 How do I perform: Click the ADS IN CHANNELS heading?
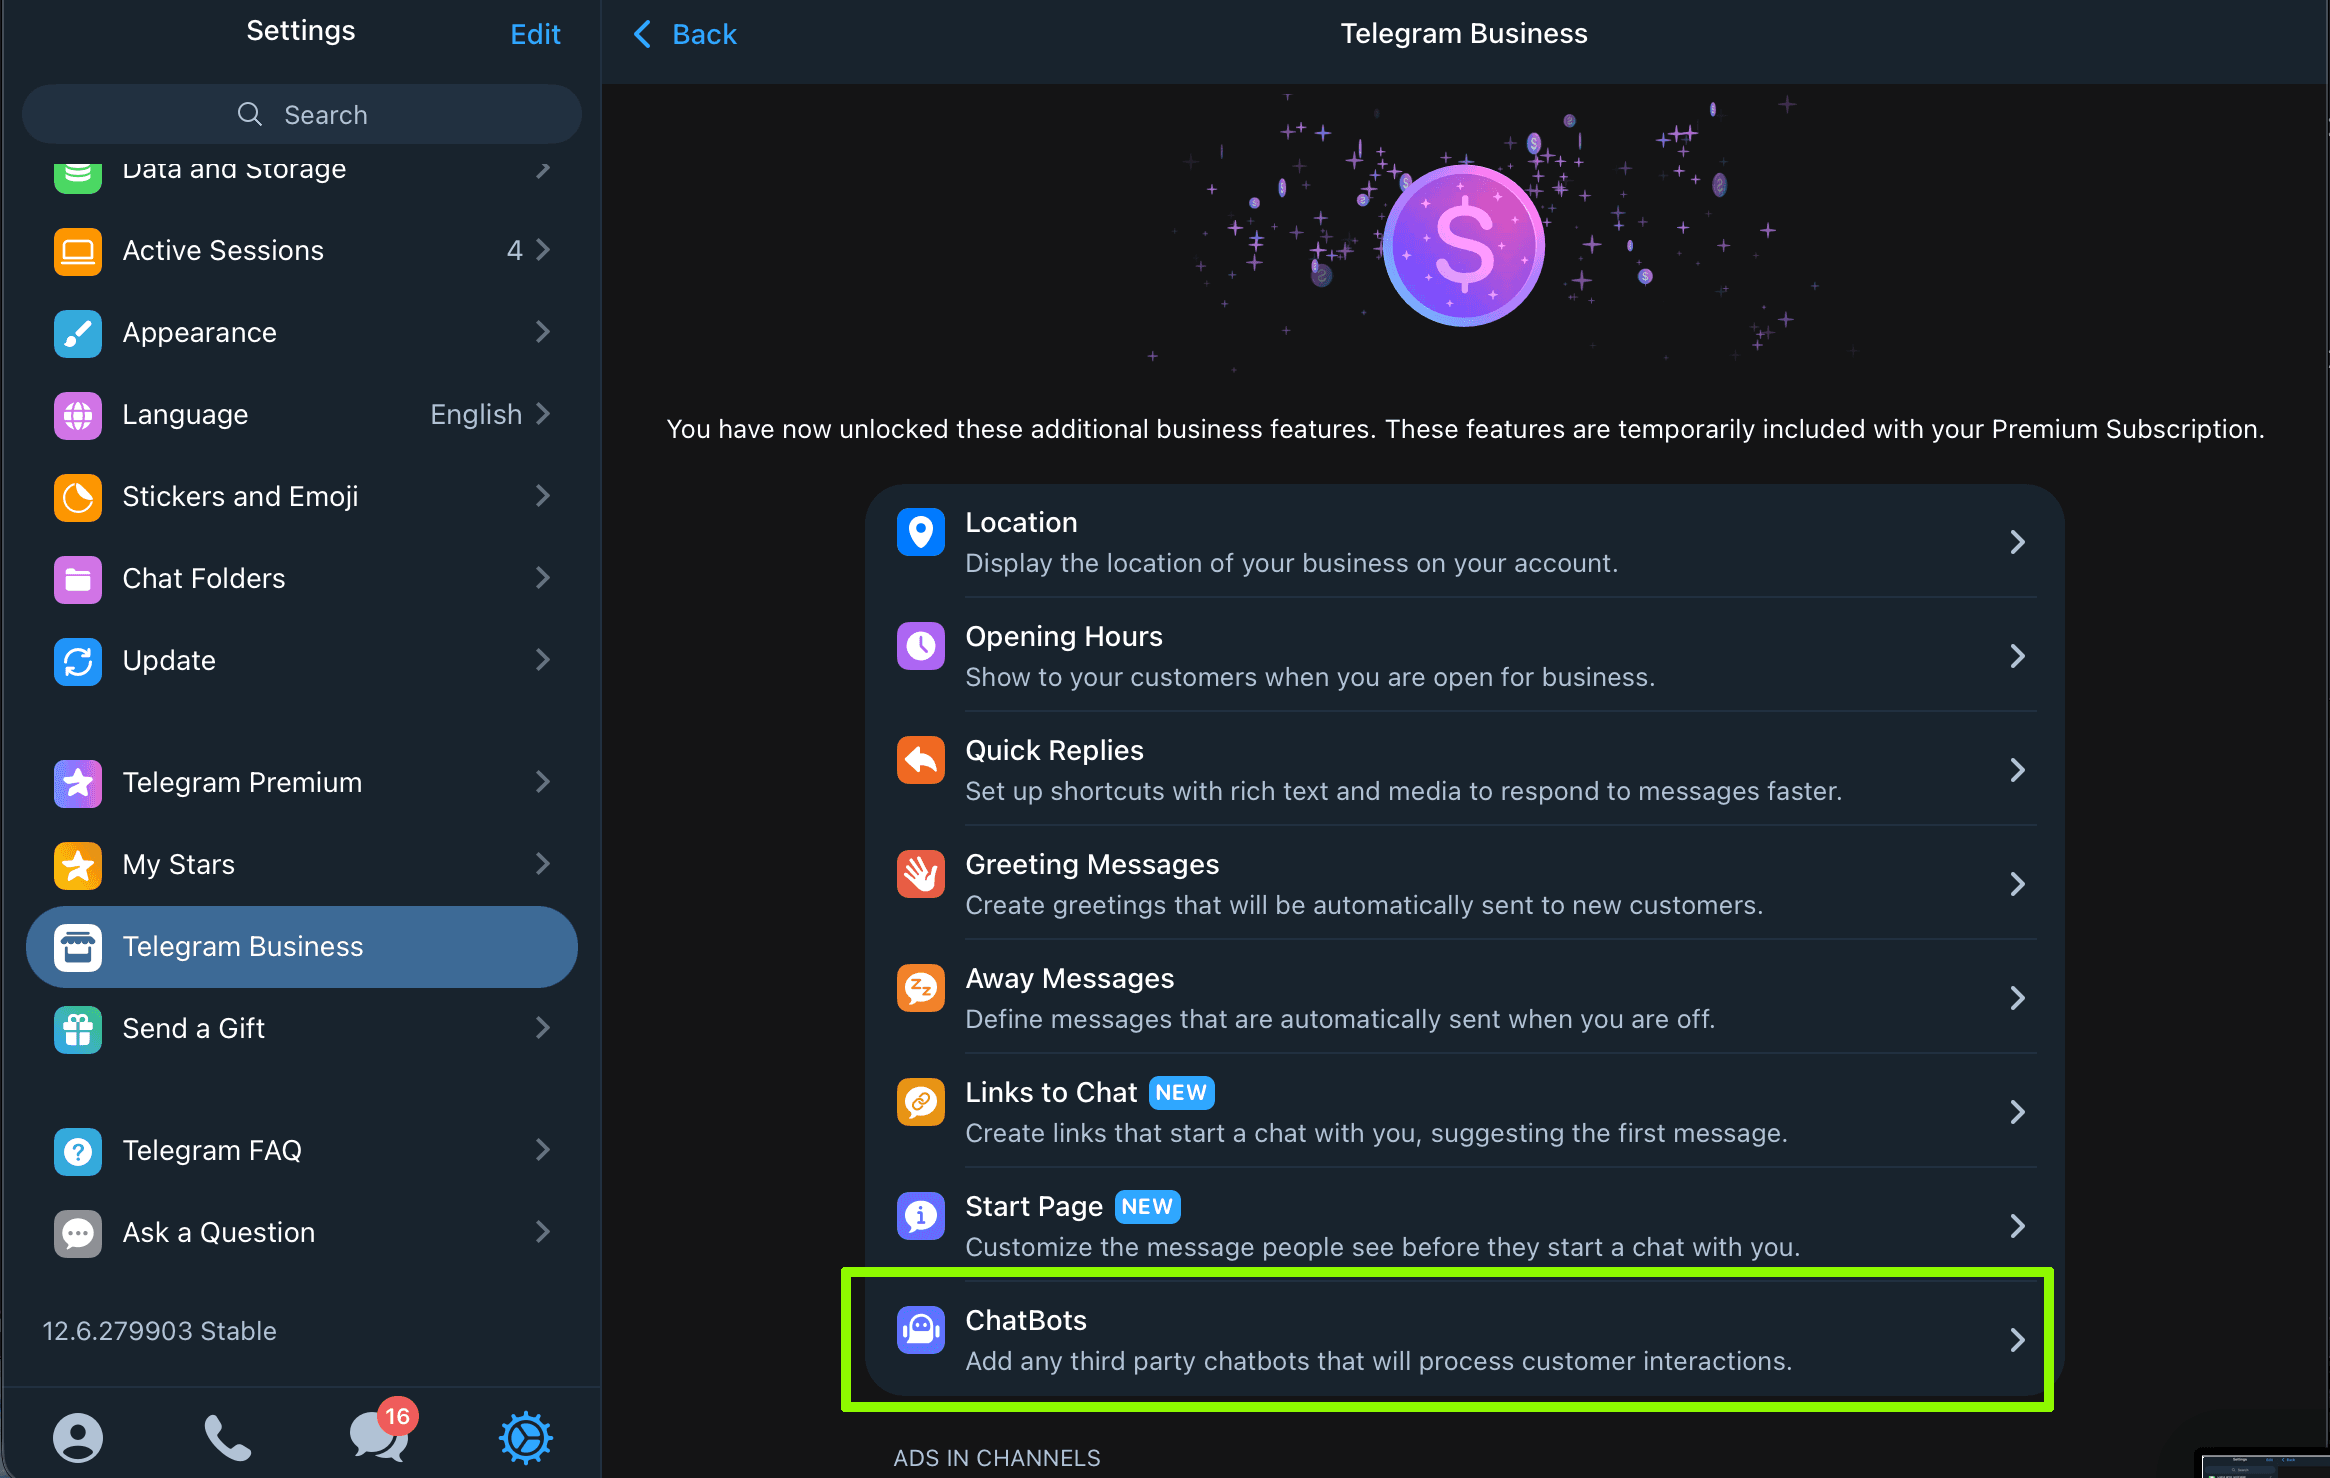tap(997, 1458)
